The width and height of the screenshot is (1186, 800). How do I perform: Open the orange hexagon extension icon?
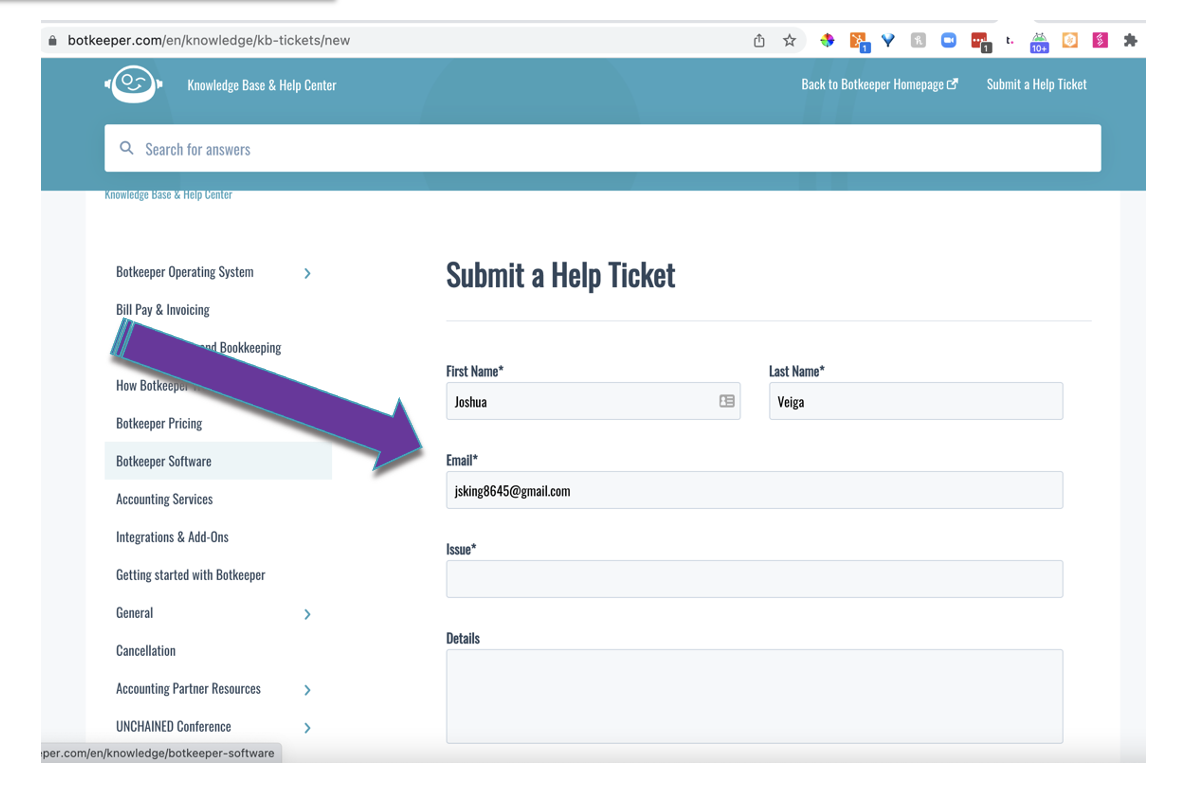tap(1070, 41)
